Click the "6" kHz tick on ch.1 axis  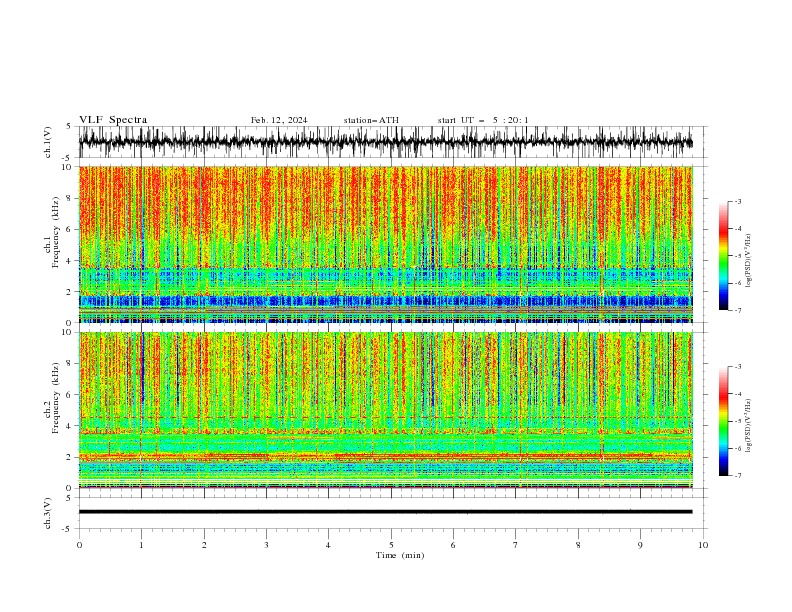point(71,229)
